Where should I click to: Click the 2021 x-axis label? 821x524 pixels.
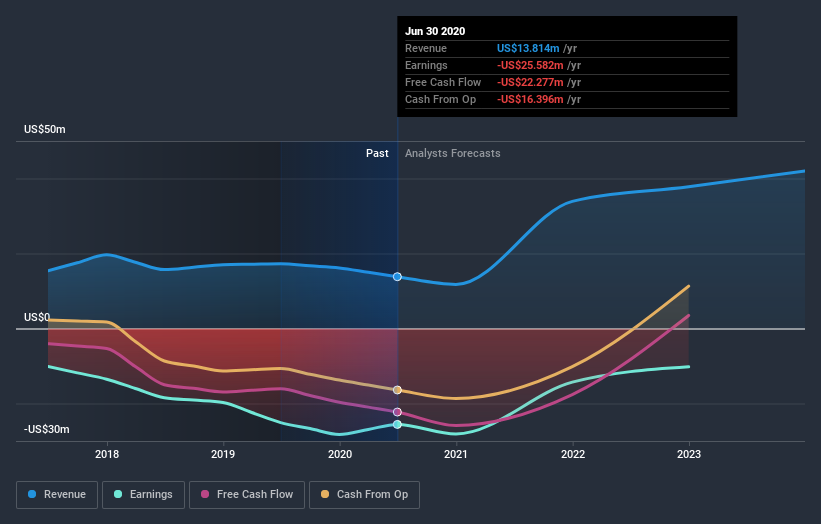coord(456,454)
